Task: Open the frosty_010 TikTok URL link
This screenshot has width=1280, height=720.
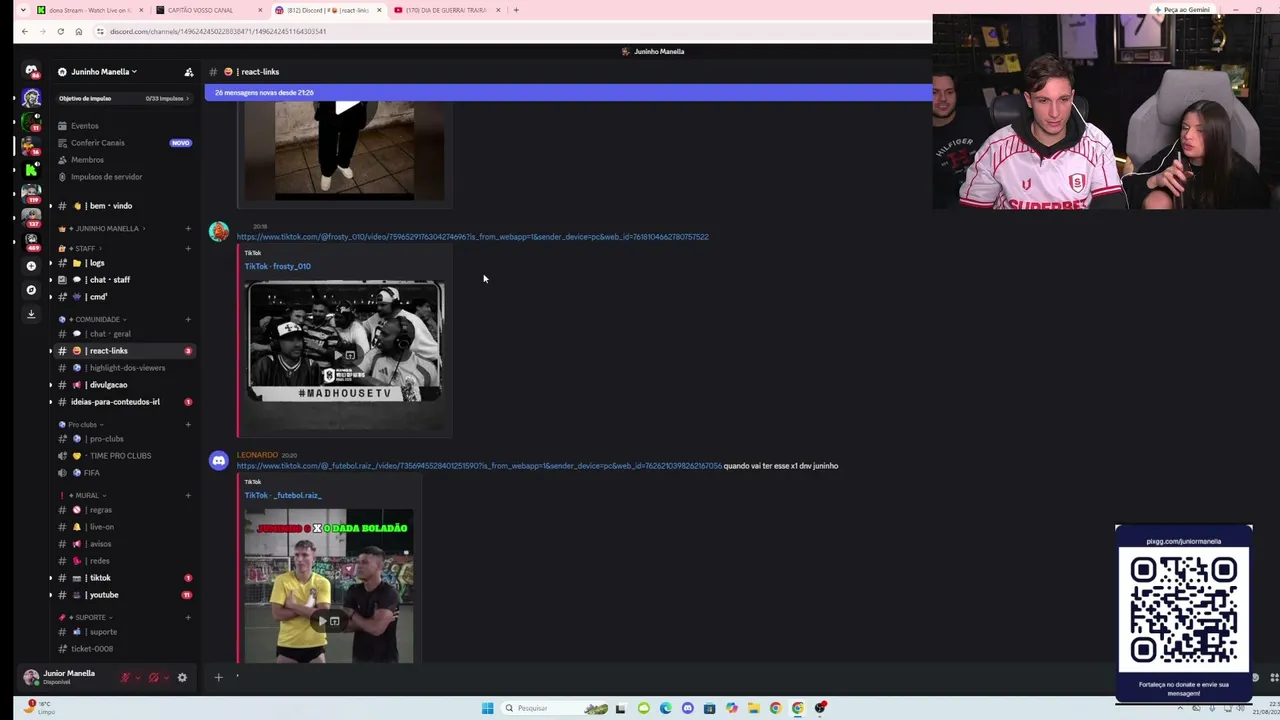Action: pos(472,237)
